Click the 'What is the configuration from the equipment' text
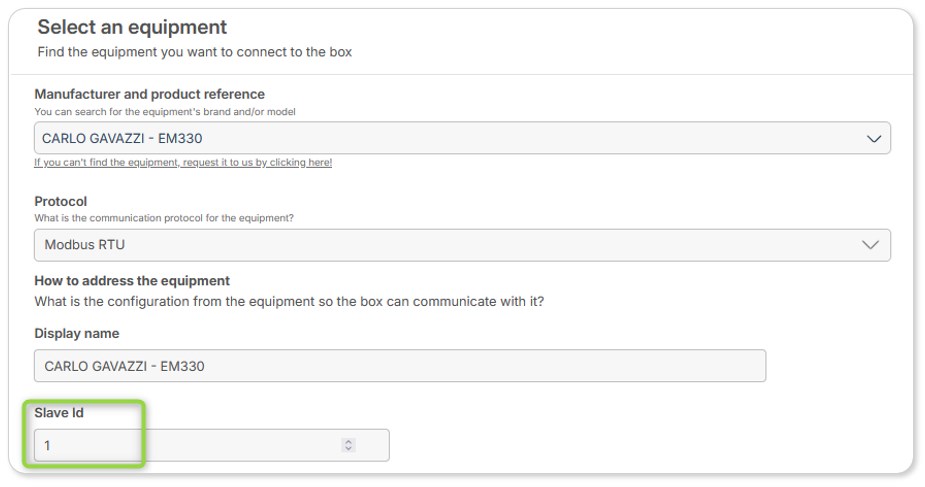Viewport: 925px width, 487px height. tap(289, 301)
